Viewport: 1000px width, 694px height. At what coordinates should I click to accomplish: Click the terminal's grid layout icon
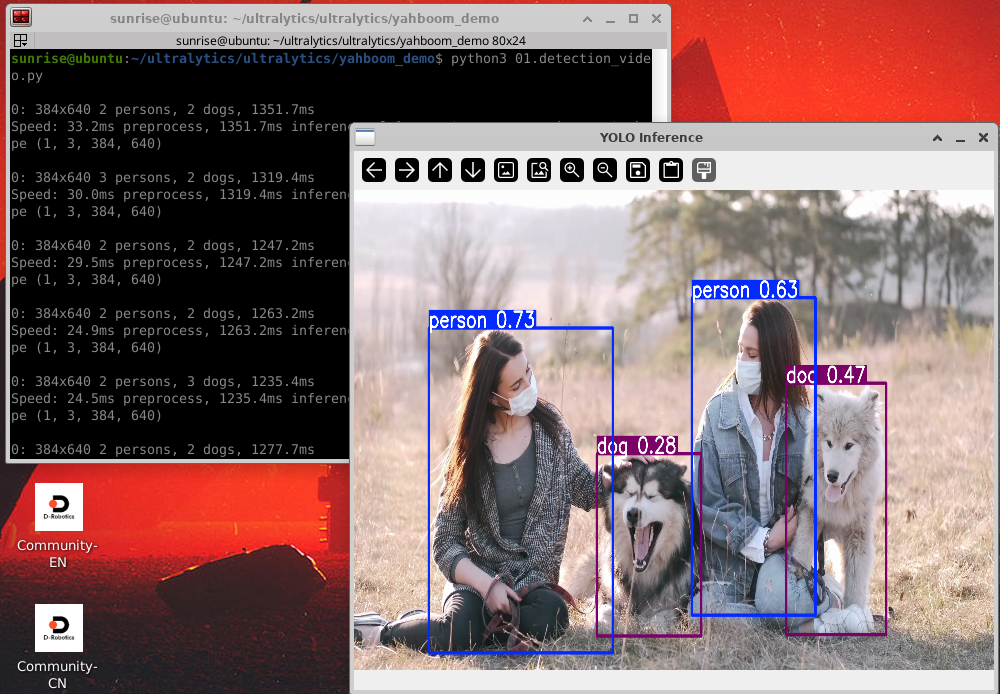coord(20,41)
